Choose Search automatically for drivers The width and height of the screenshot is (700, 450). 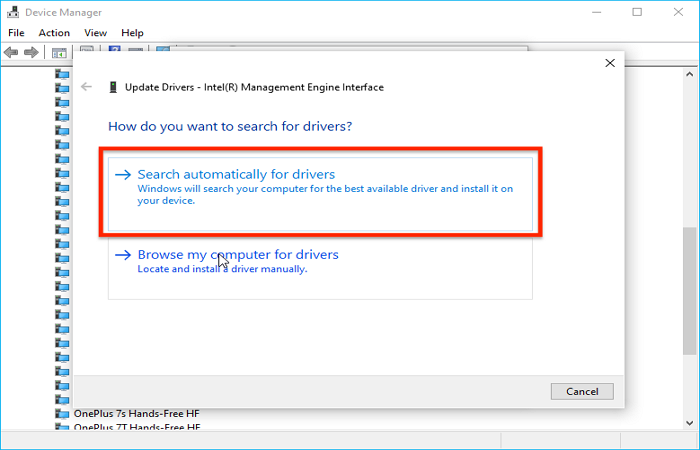pyautogui.click(x=236, y=174)
